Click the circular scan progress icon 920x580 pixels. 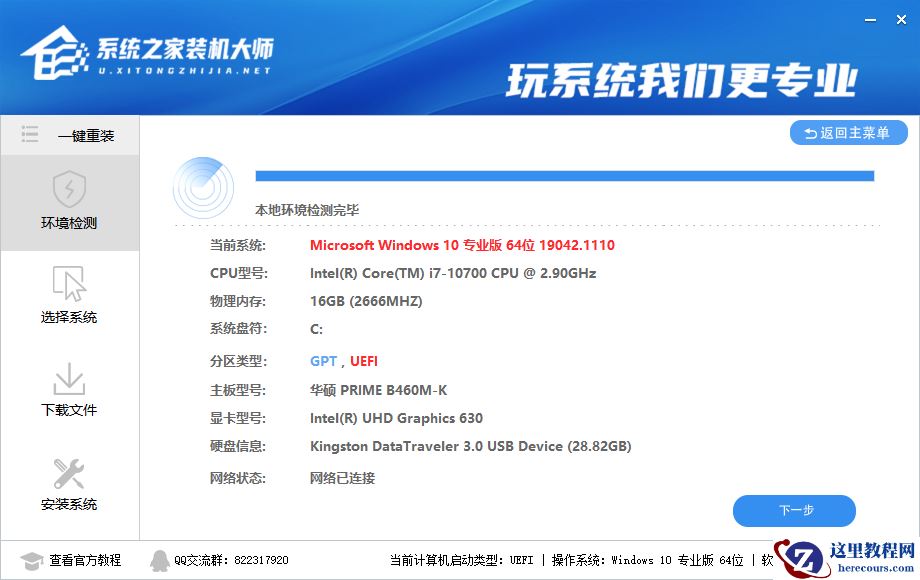(204, 187)
